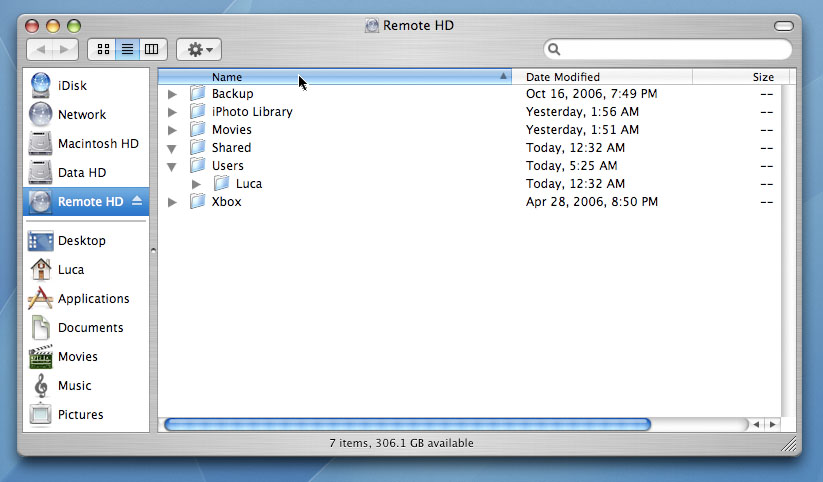823x482 pixels.
Task: Click the Luca subfolder icon in list
Action: 221,183
